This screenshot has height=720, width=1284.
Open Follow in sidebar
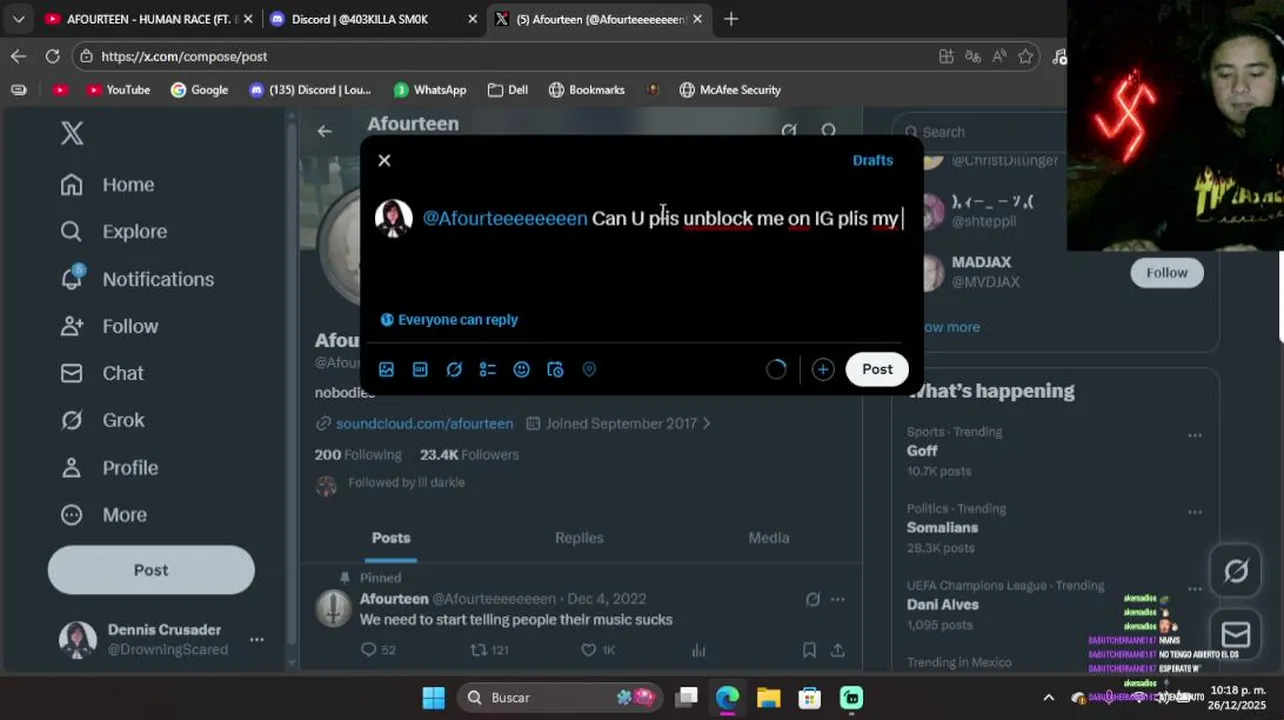click(x=110, y=326)
